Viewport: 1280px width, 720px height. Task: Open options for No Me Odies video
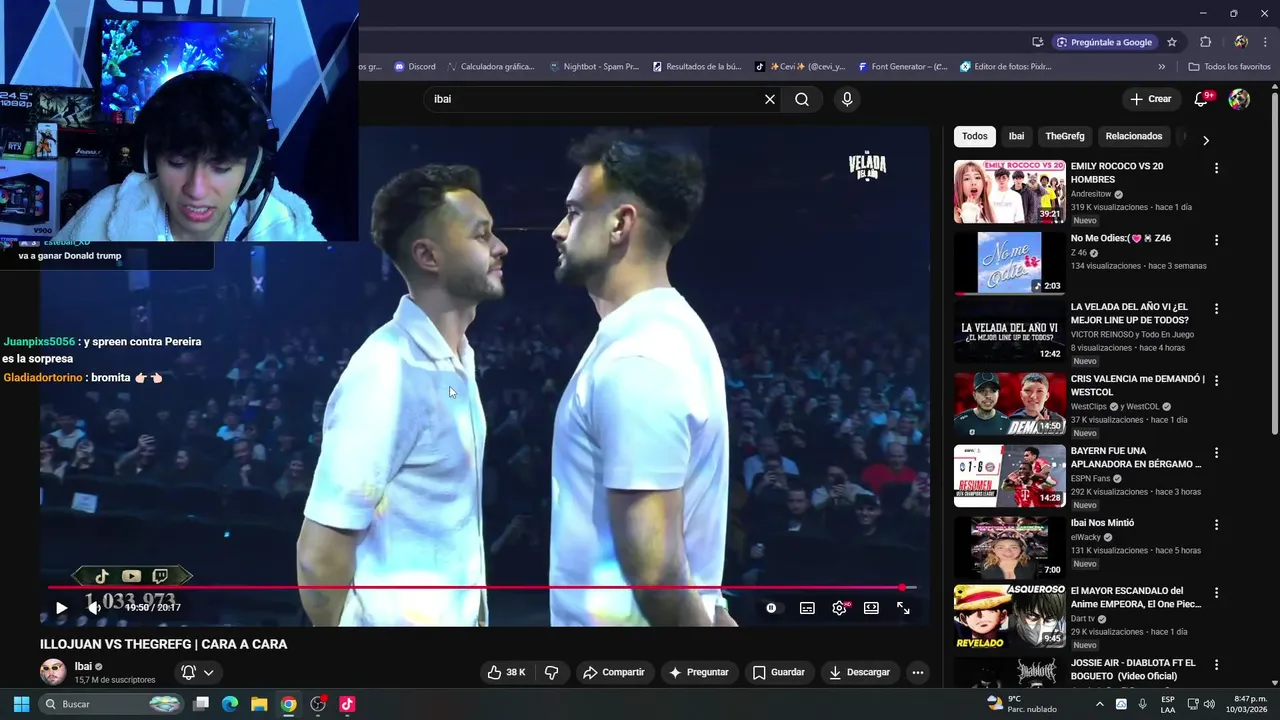[x=1216, y=240]
